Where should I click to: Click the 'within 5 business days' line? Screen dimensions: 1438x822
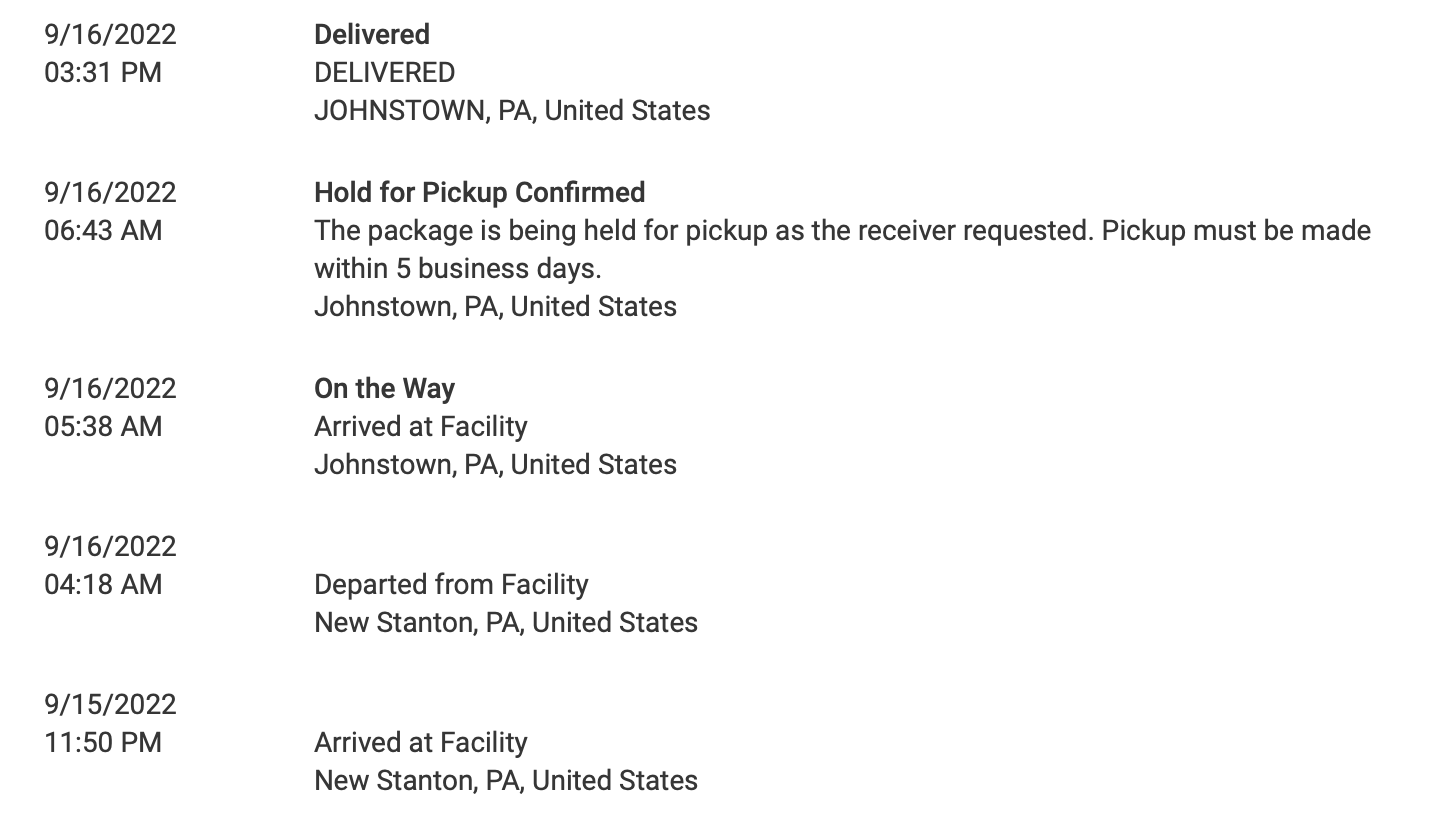click(x=458, y=268)
